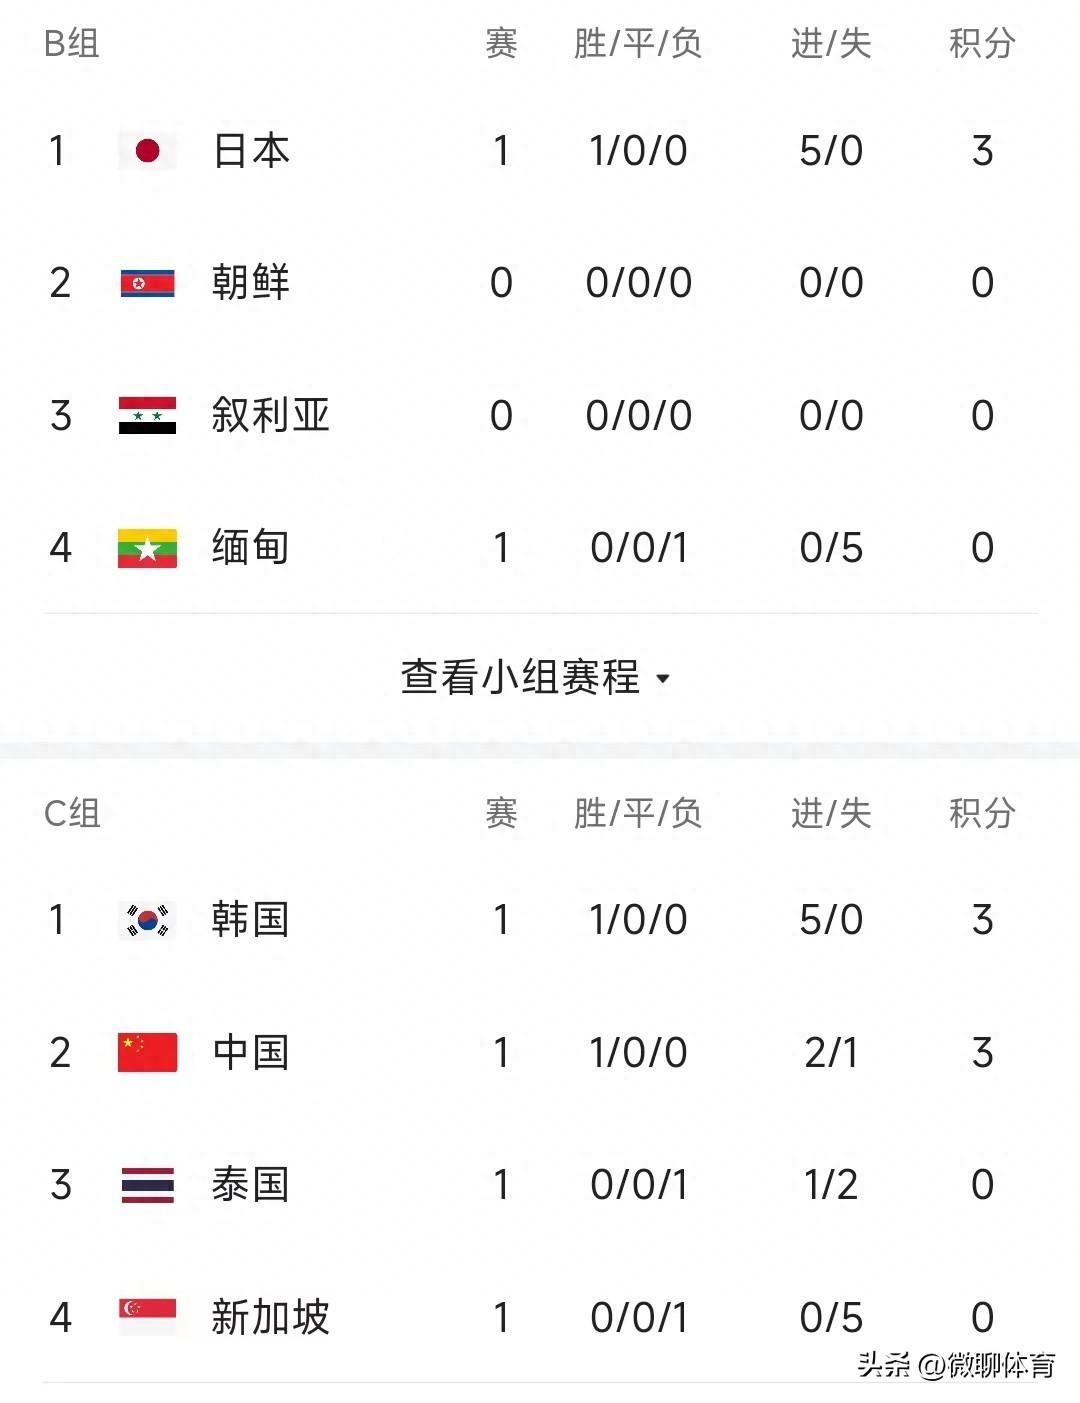Click the Myanmar flag icon
Image resolution: width=1080 pixels, height=1403 pixels.
[x=147, y=548]
